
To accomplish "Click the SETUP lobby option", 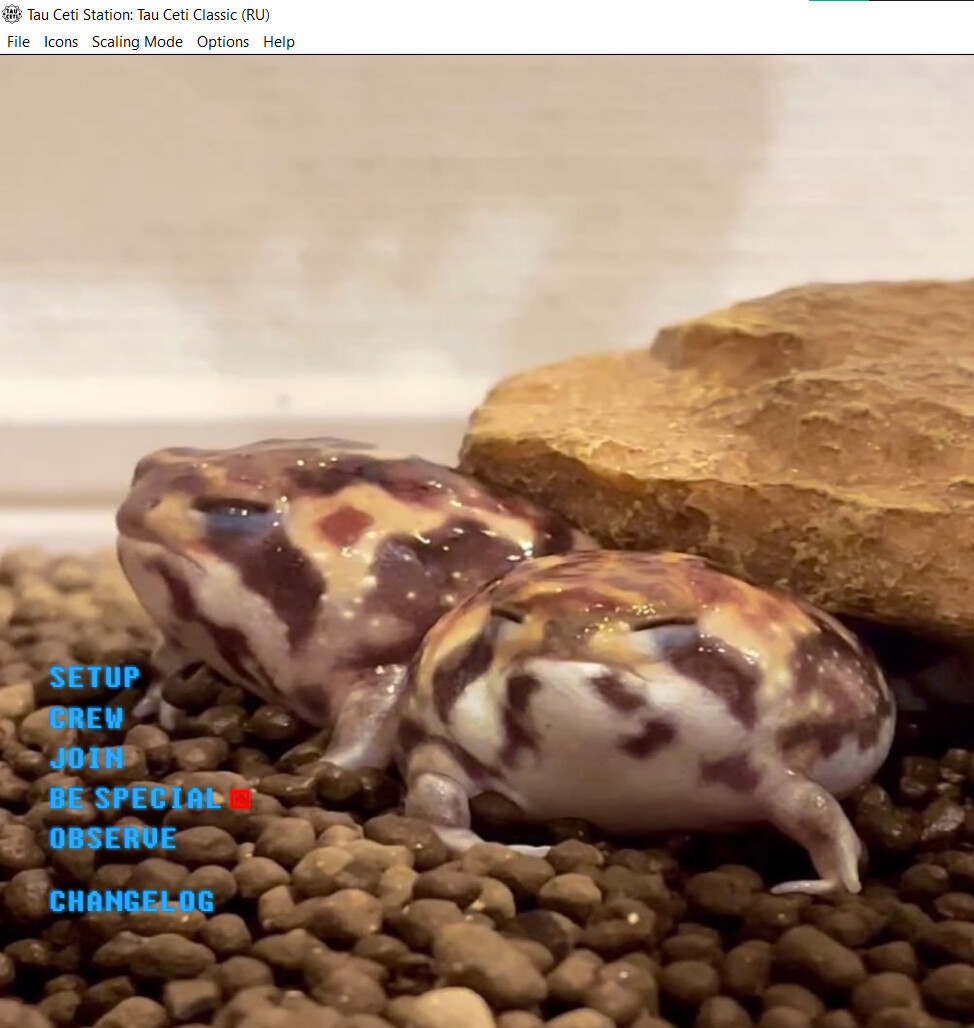I will pos(95,678).
